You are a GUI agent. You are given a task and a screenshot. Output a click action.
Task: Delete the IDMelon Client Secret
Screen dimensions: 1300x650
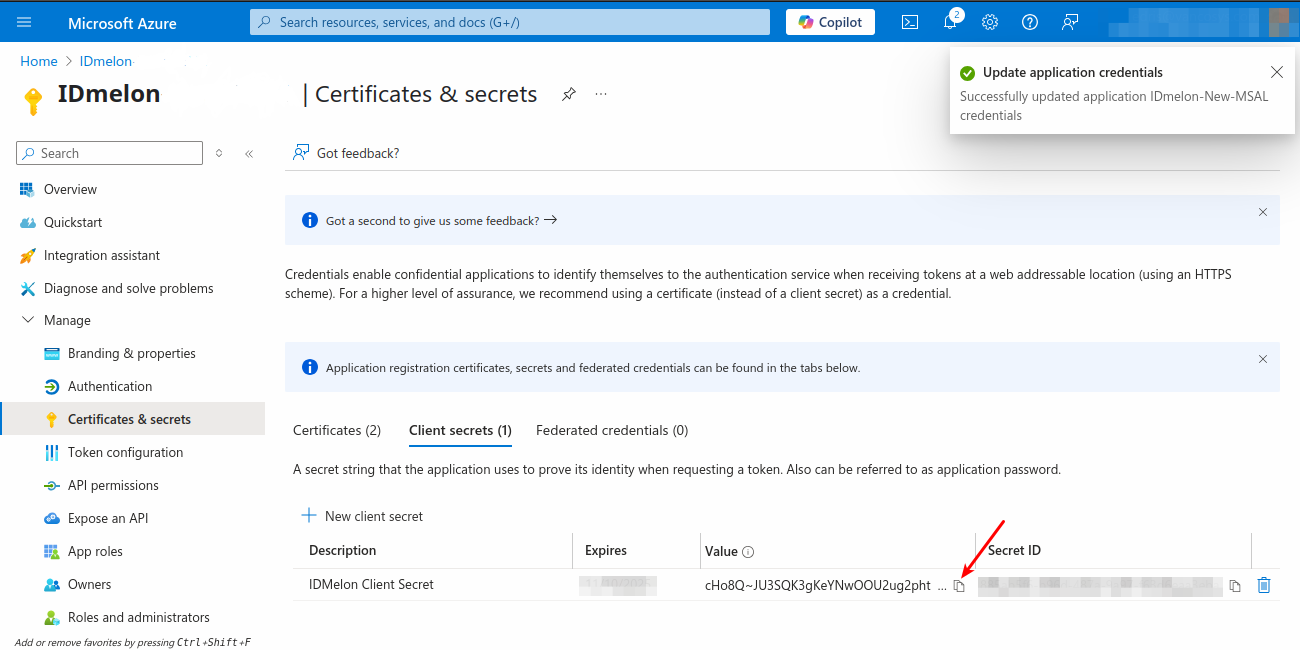pos(1264,585)
